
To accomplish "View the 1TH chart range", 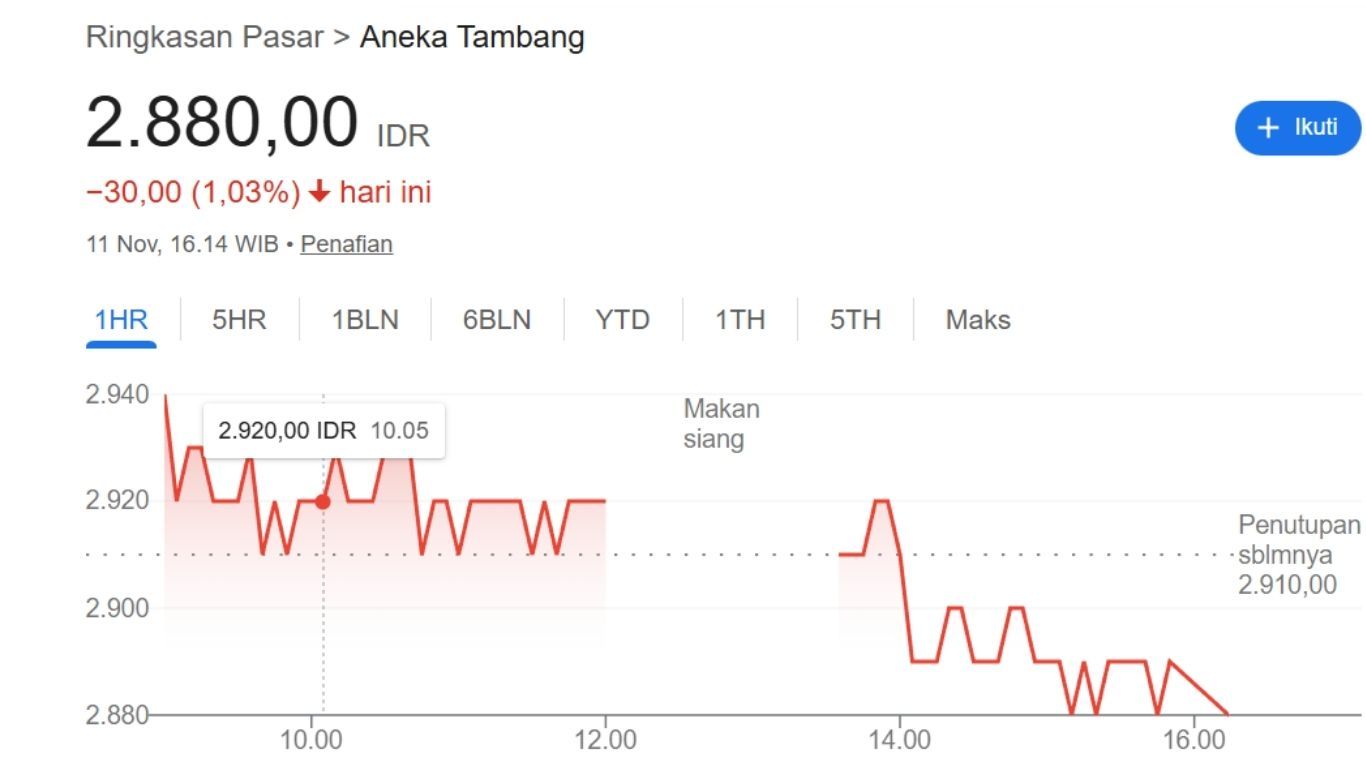I will click(740, 320).
